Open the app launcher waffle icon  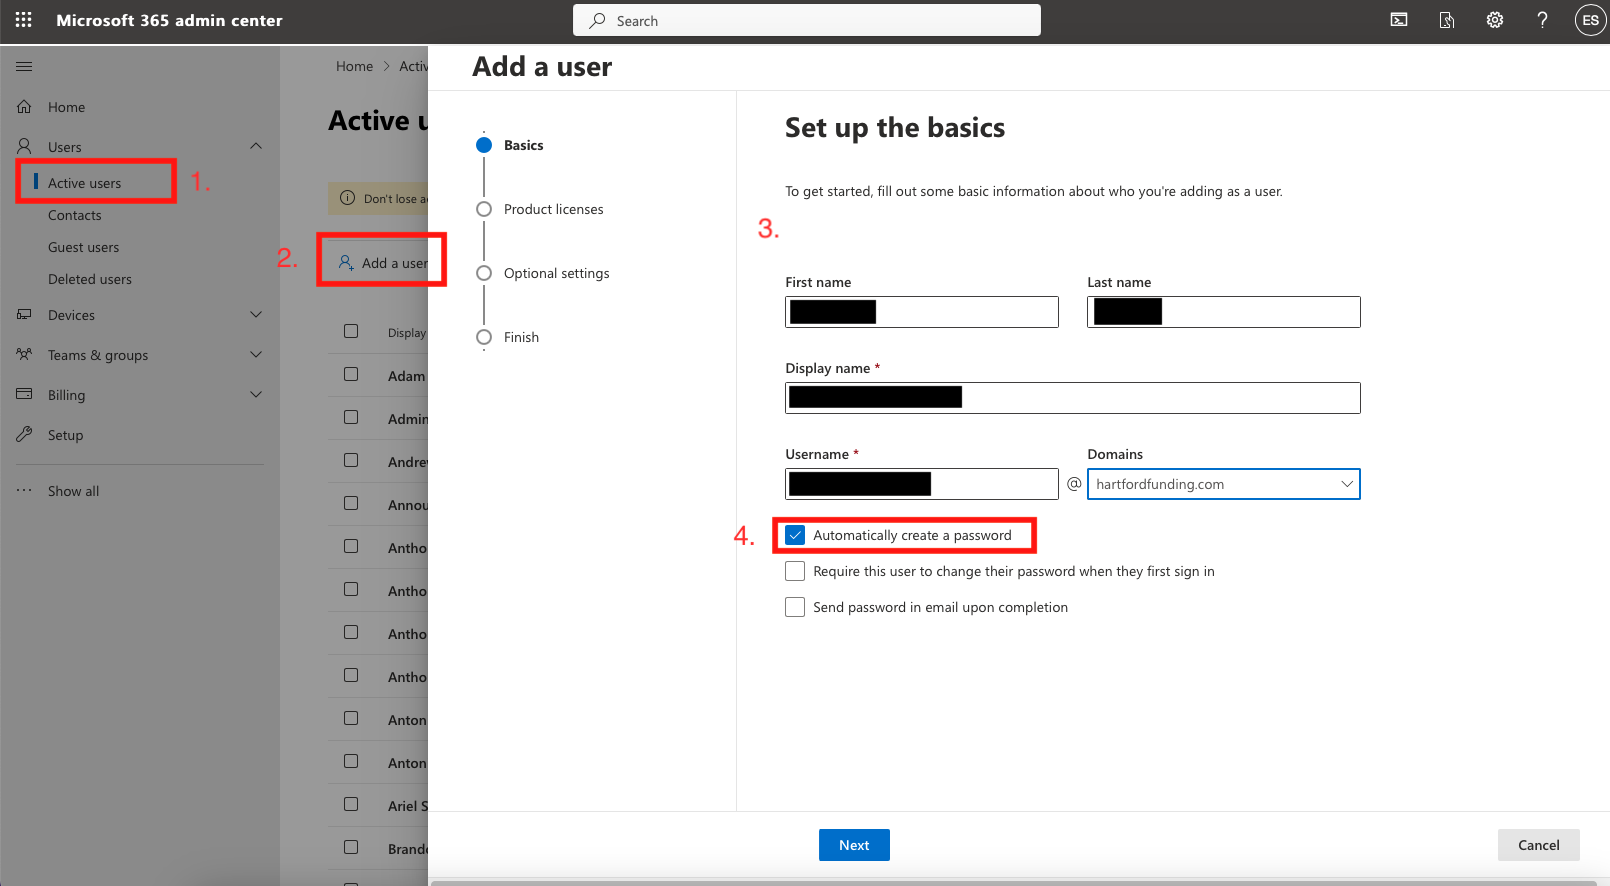[24, 20]
